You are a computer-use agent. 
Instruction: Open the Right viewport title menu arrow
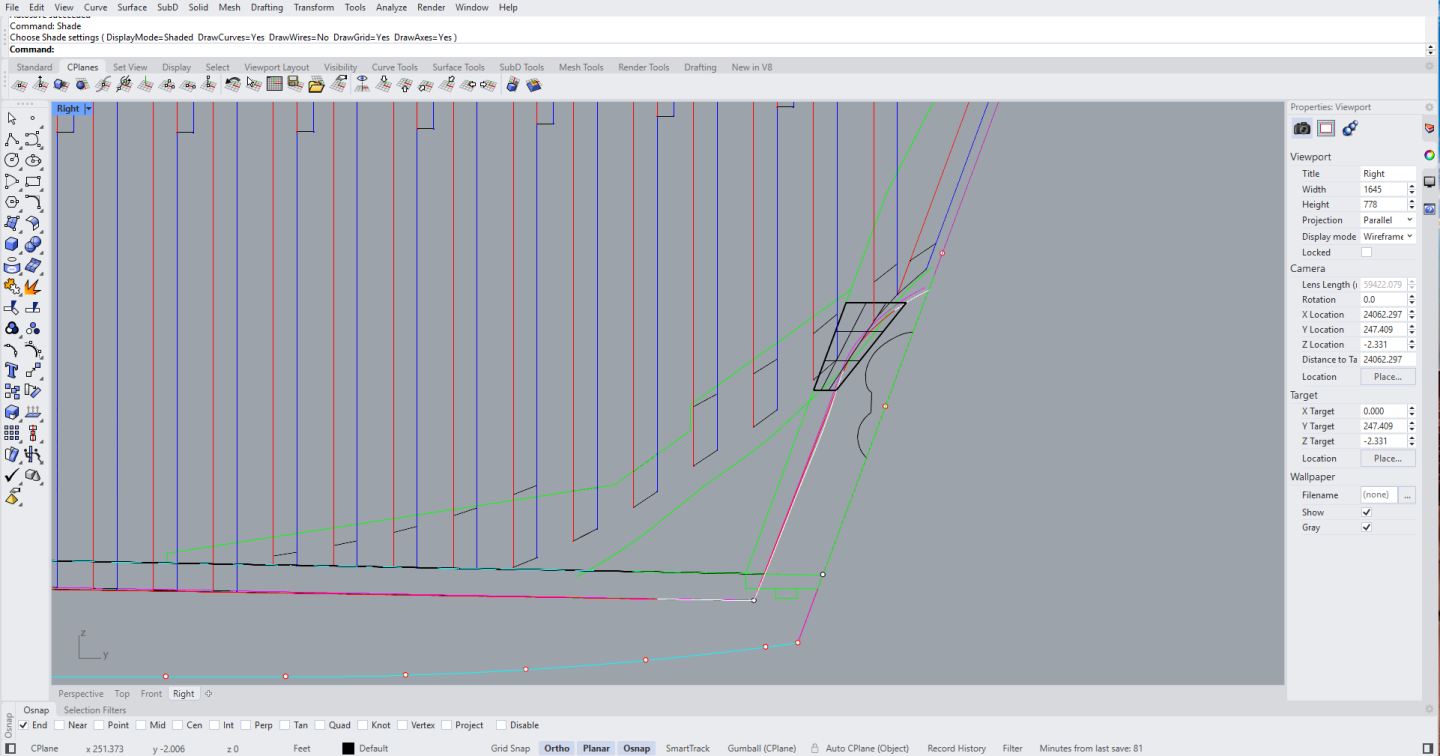[88, 108]
